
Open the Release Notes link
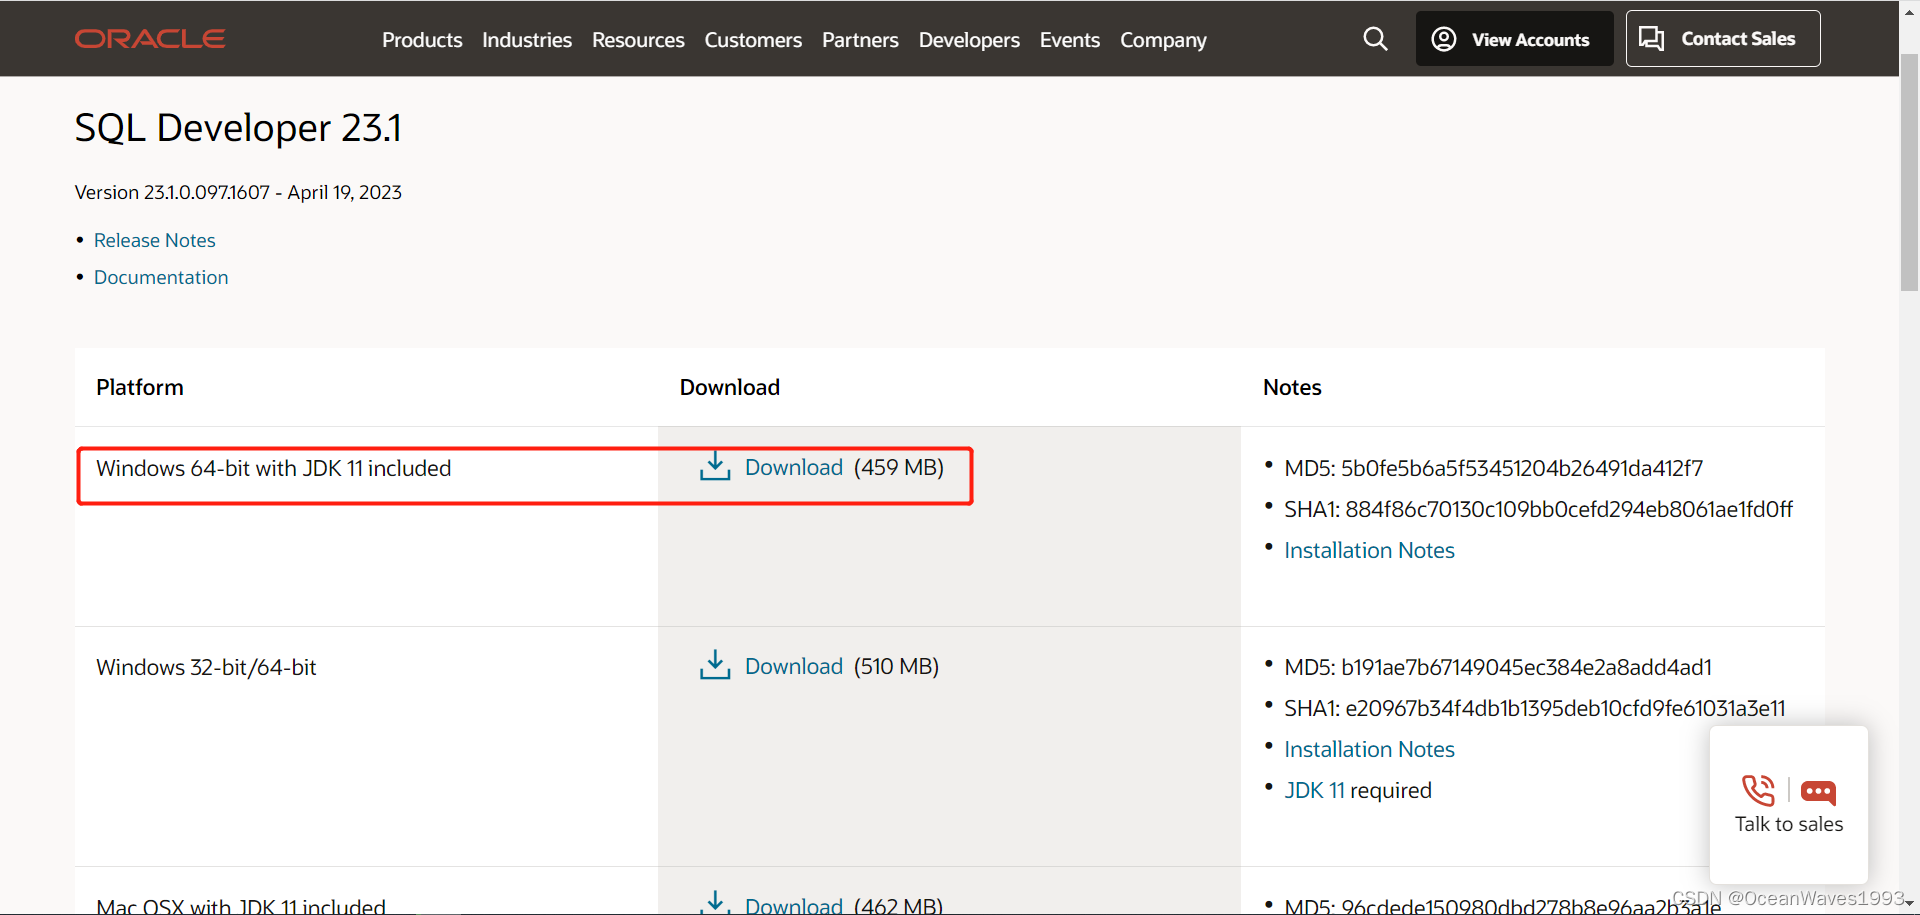pyautogui.click(x=155, y=240)
